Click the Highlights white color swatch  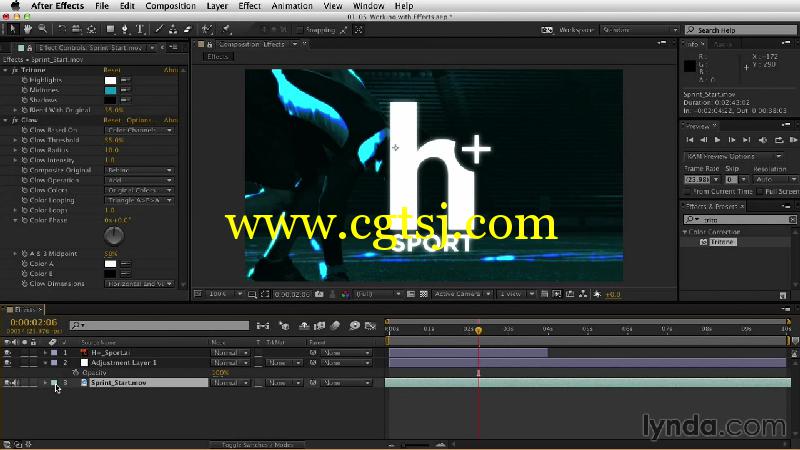point(110,80)
